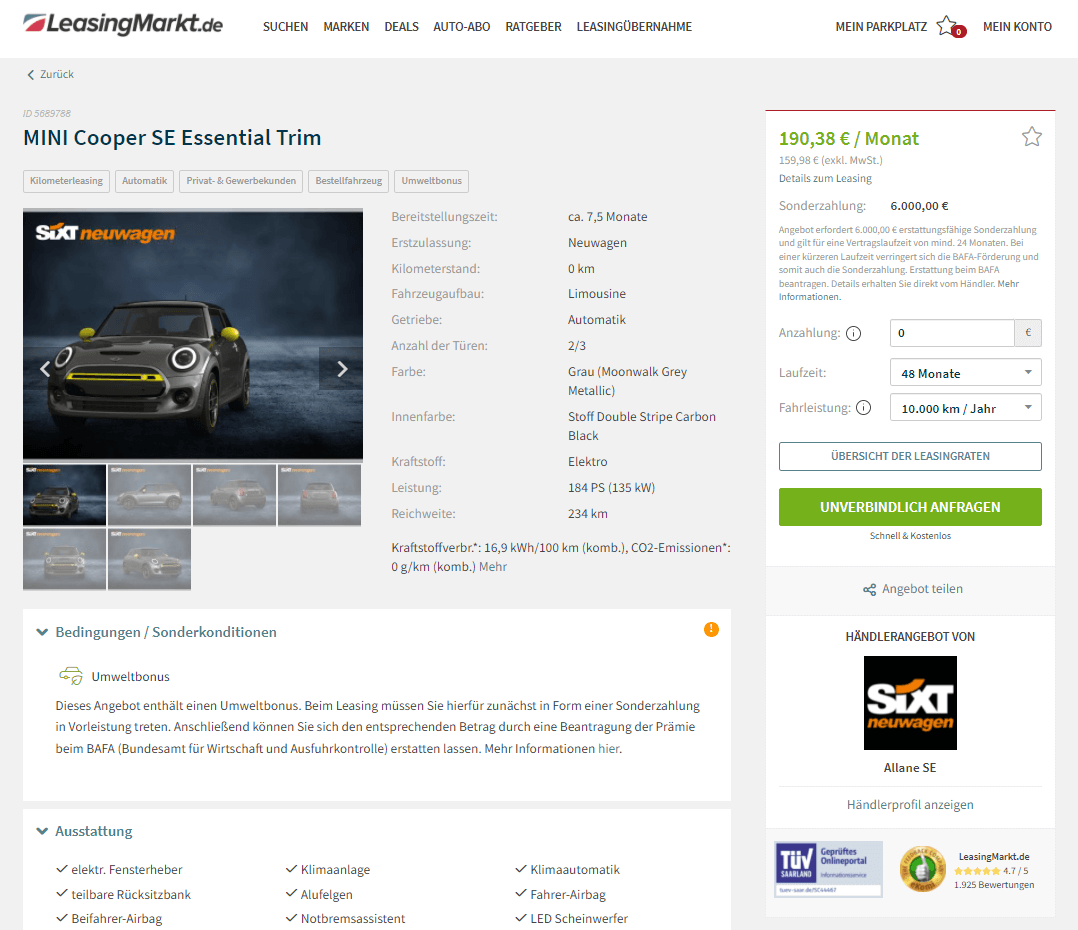Open the RATGEBER menu
Screen dimensions: 1078x930
(x=534, y=27)
